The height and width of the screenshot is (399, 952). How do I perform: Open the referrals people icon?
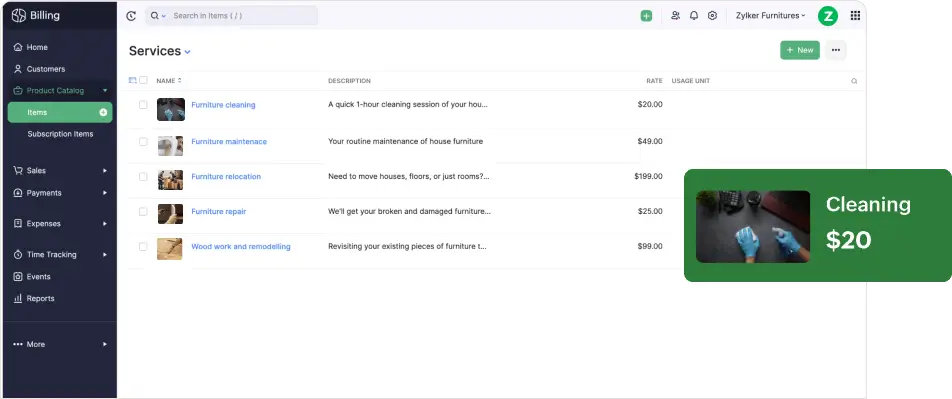click(x=675, y=16)
